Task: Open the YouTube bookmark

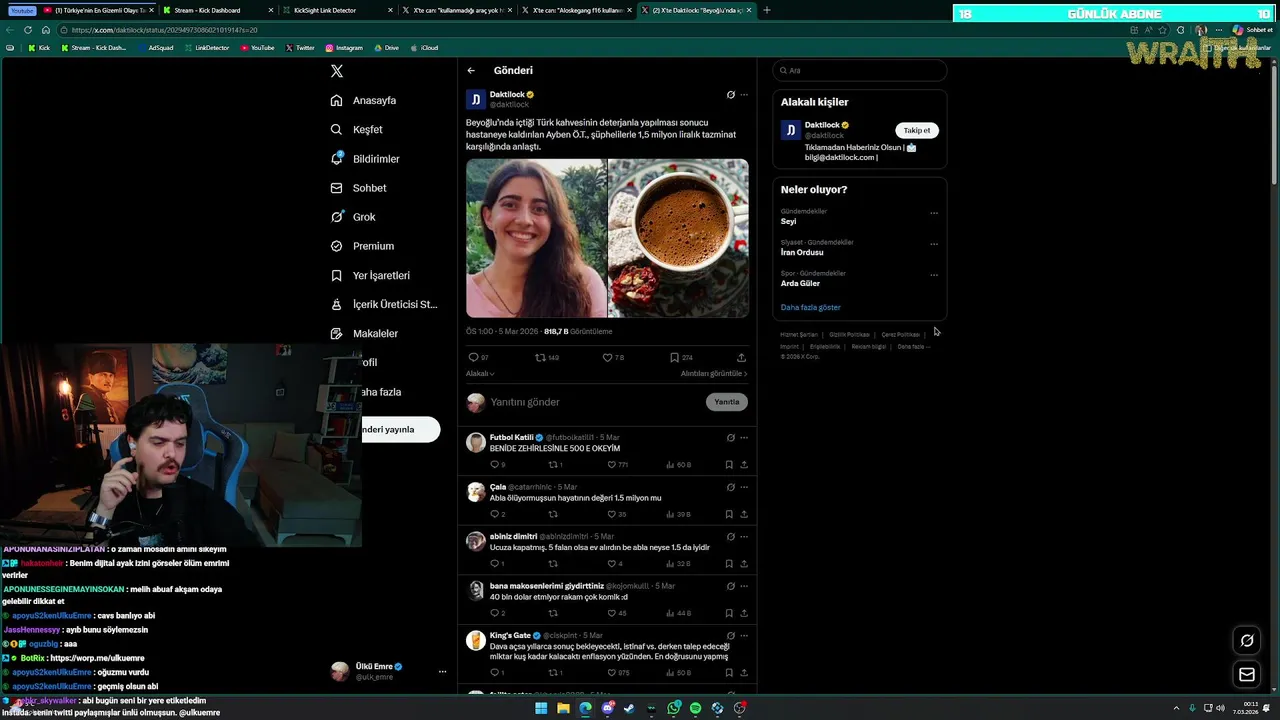Action: coord(257,48)
